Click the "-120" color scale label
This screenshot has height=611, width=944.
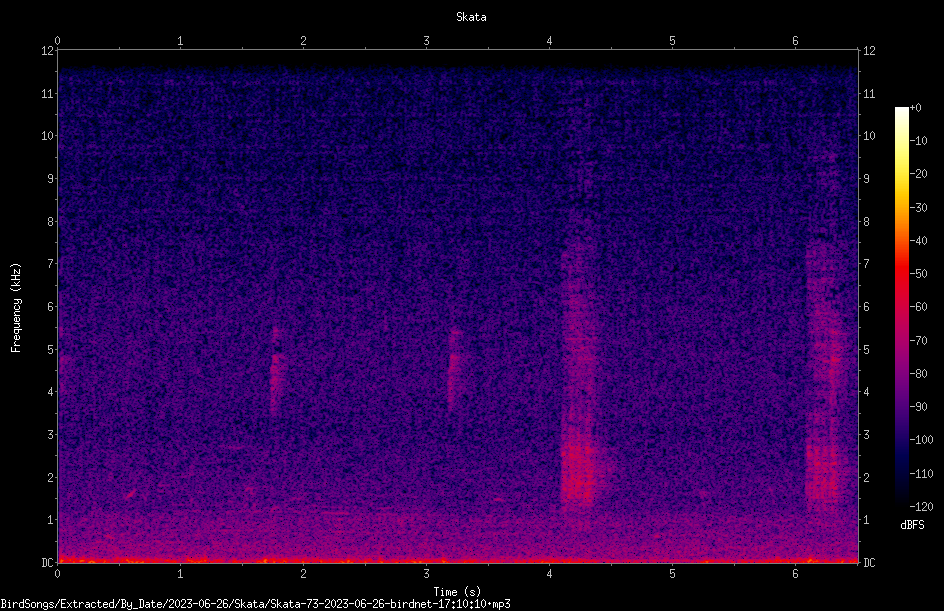click(x=921, y=507)
